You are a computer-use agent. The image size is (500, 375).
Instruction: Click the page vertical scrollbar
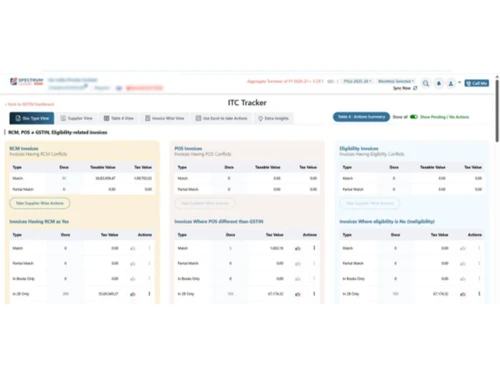pyautogui.click(x=497, y=110)
